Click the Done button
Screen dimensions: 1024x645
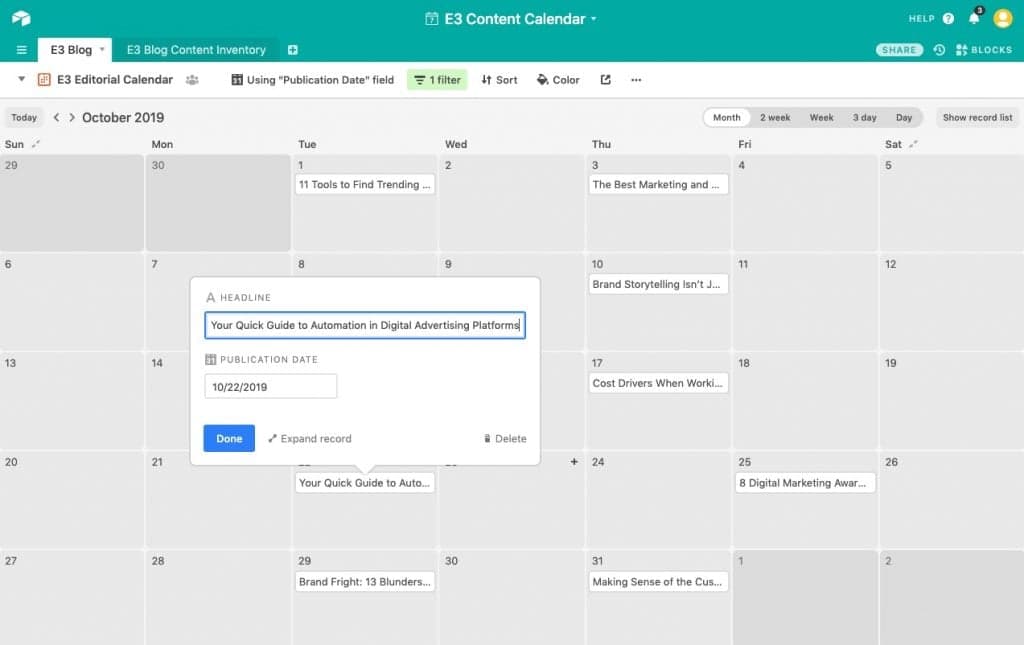tap(229, 439)
